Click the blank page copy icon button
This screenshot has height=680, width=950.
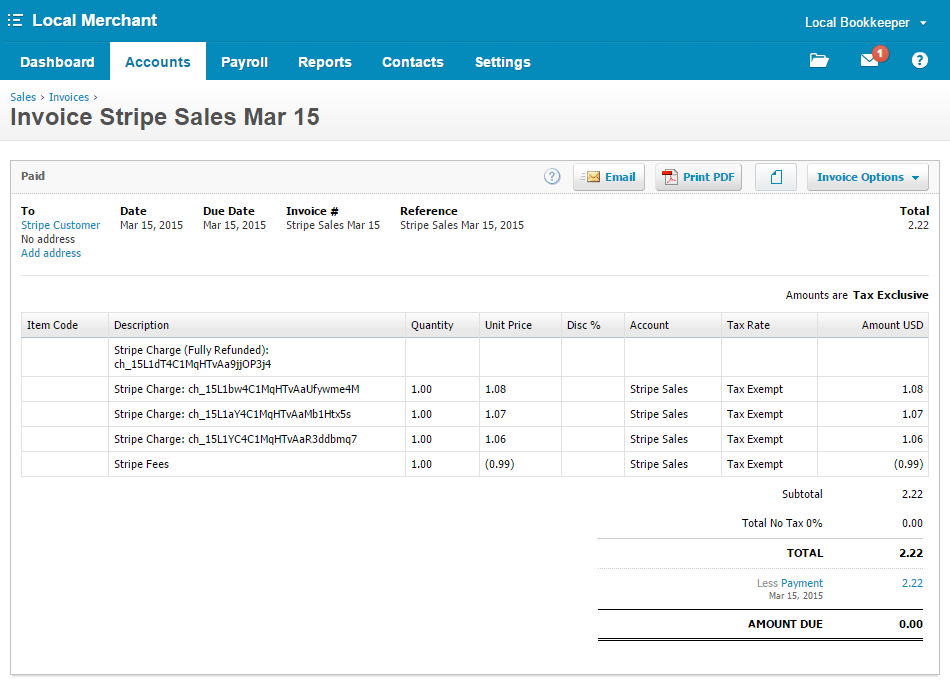click(x=776, y=177)
